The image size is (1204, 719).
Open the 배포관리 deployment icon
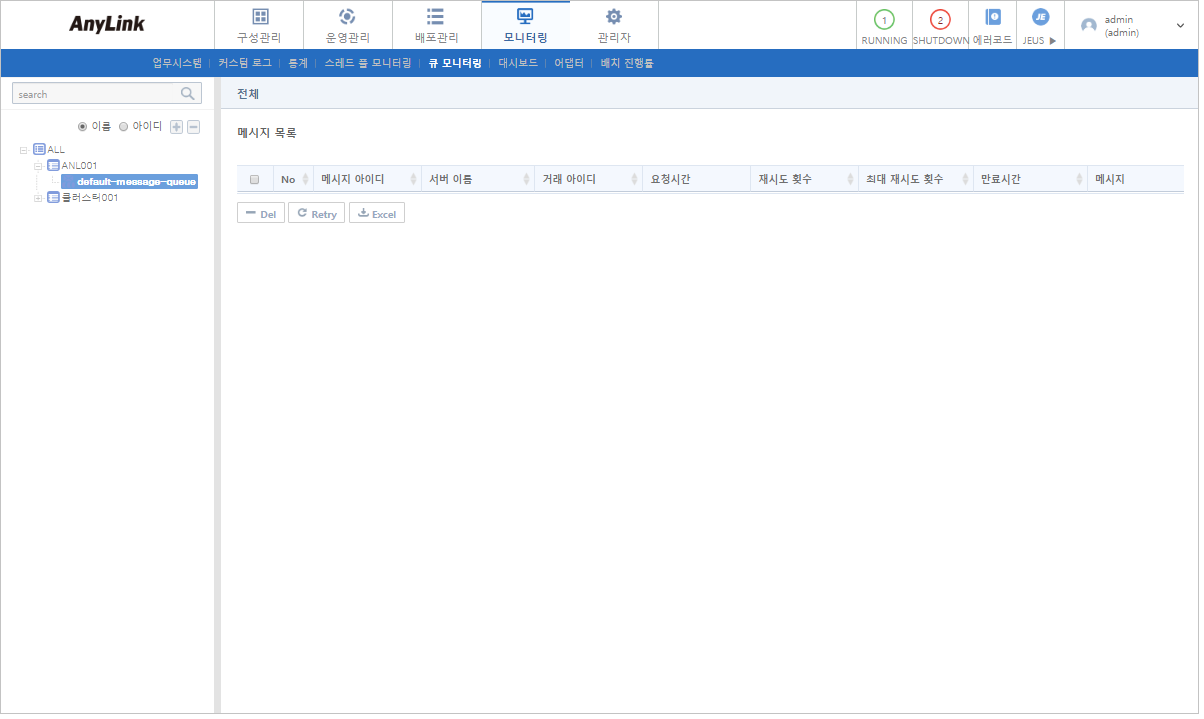(x=436, y=17)
